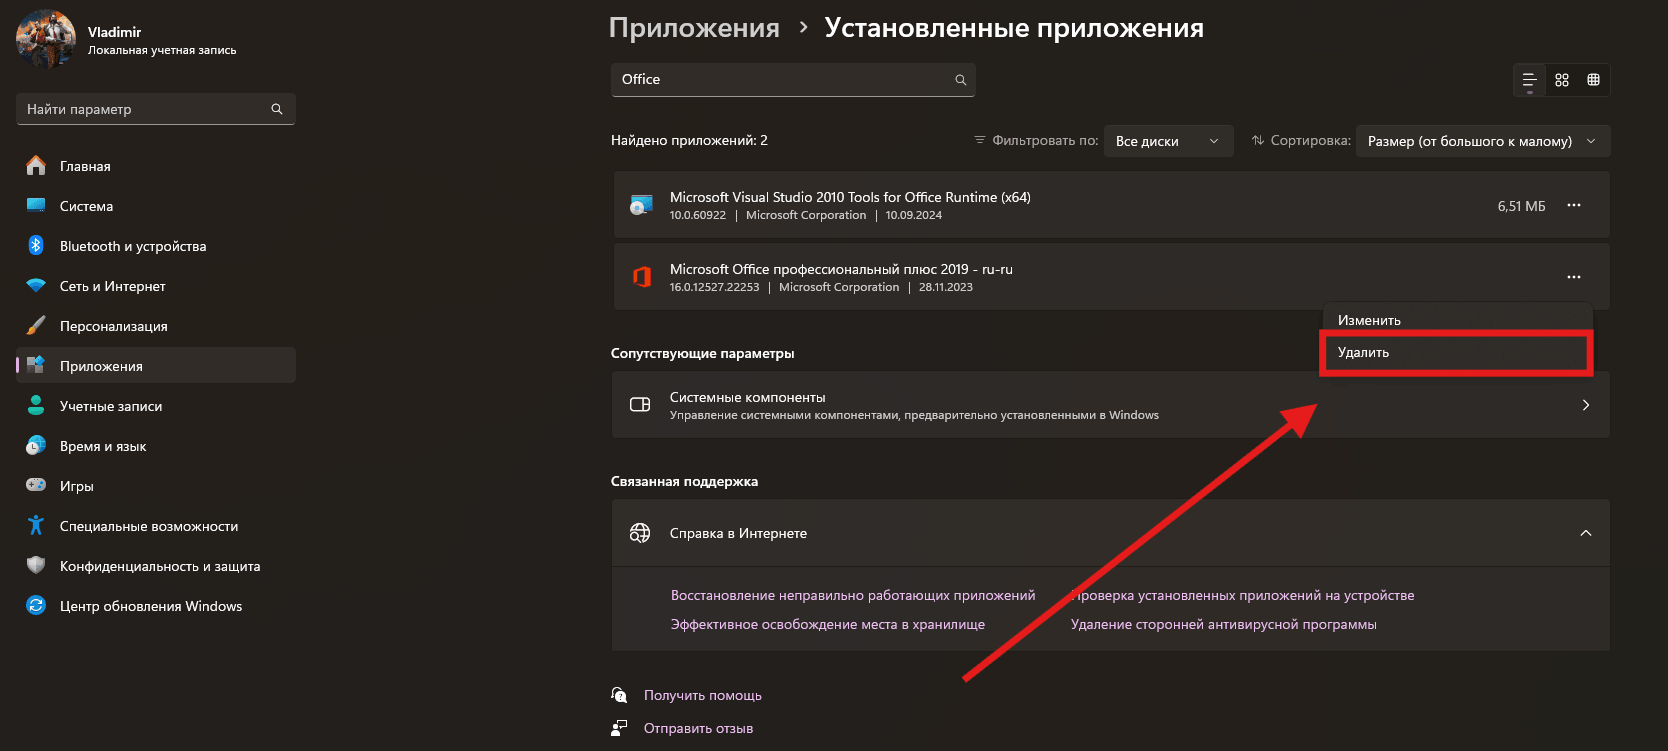1668x751 pixels.
Task: Click the magnifier in Найти параметр box
Action: [277, 109]
